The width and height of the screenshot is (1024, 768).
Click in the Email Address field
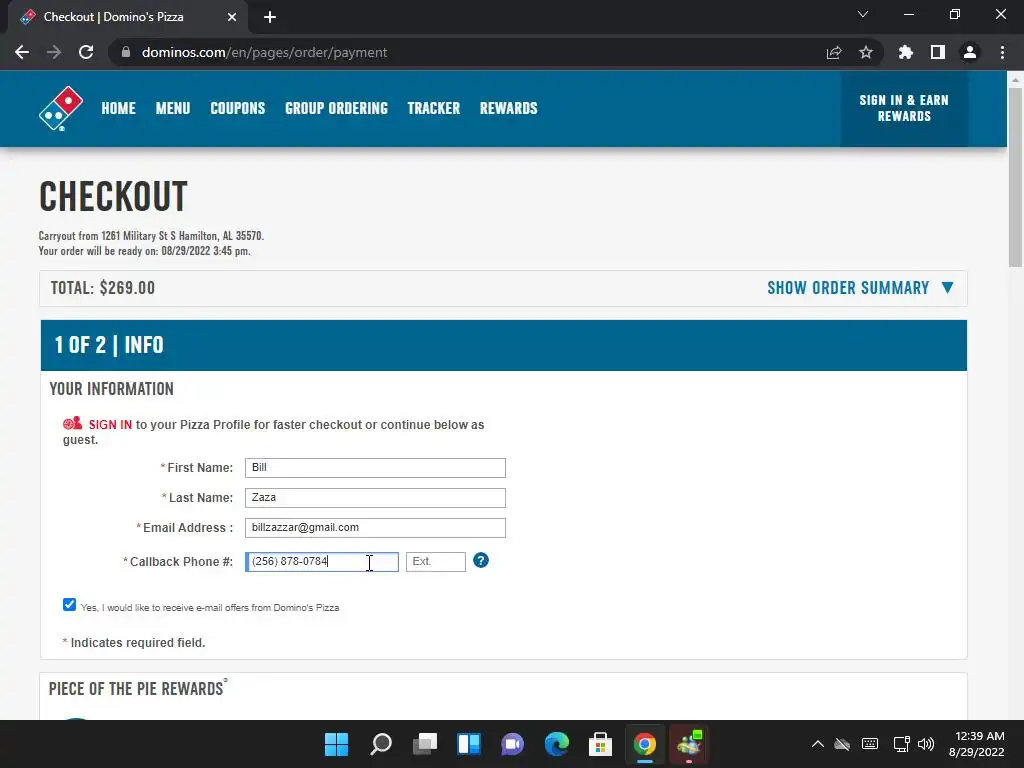pos(375,528)
